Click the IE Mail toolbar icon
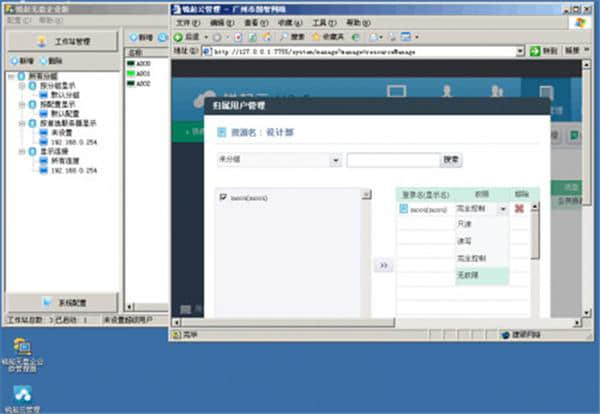Image resolution: width=600 pixels, height=414 pixels. click(x=374, y=37)
